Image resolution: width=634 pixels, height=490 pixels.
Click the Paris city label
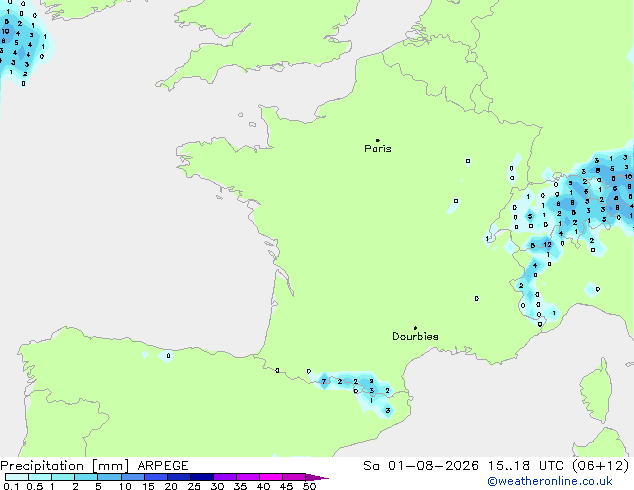[378, 149]
